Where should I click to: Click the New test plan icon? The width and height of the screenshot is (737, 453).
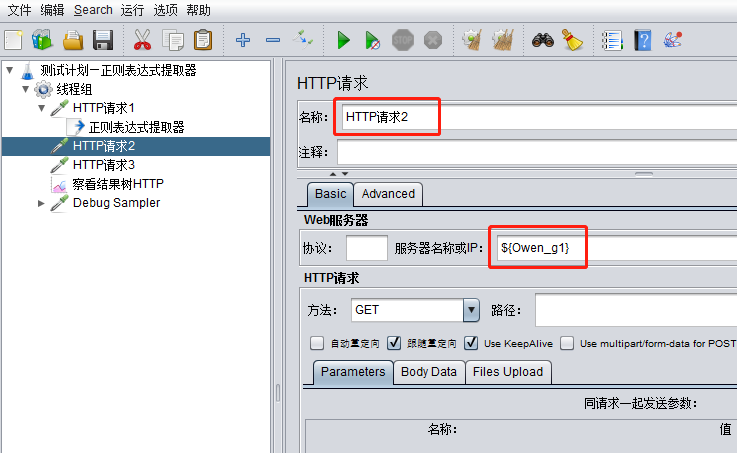(x=13, y=40)
